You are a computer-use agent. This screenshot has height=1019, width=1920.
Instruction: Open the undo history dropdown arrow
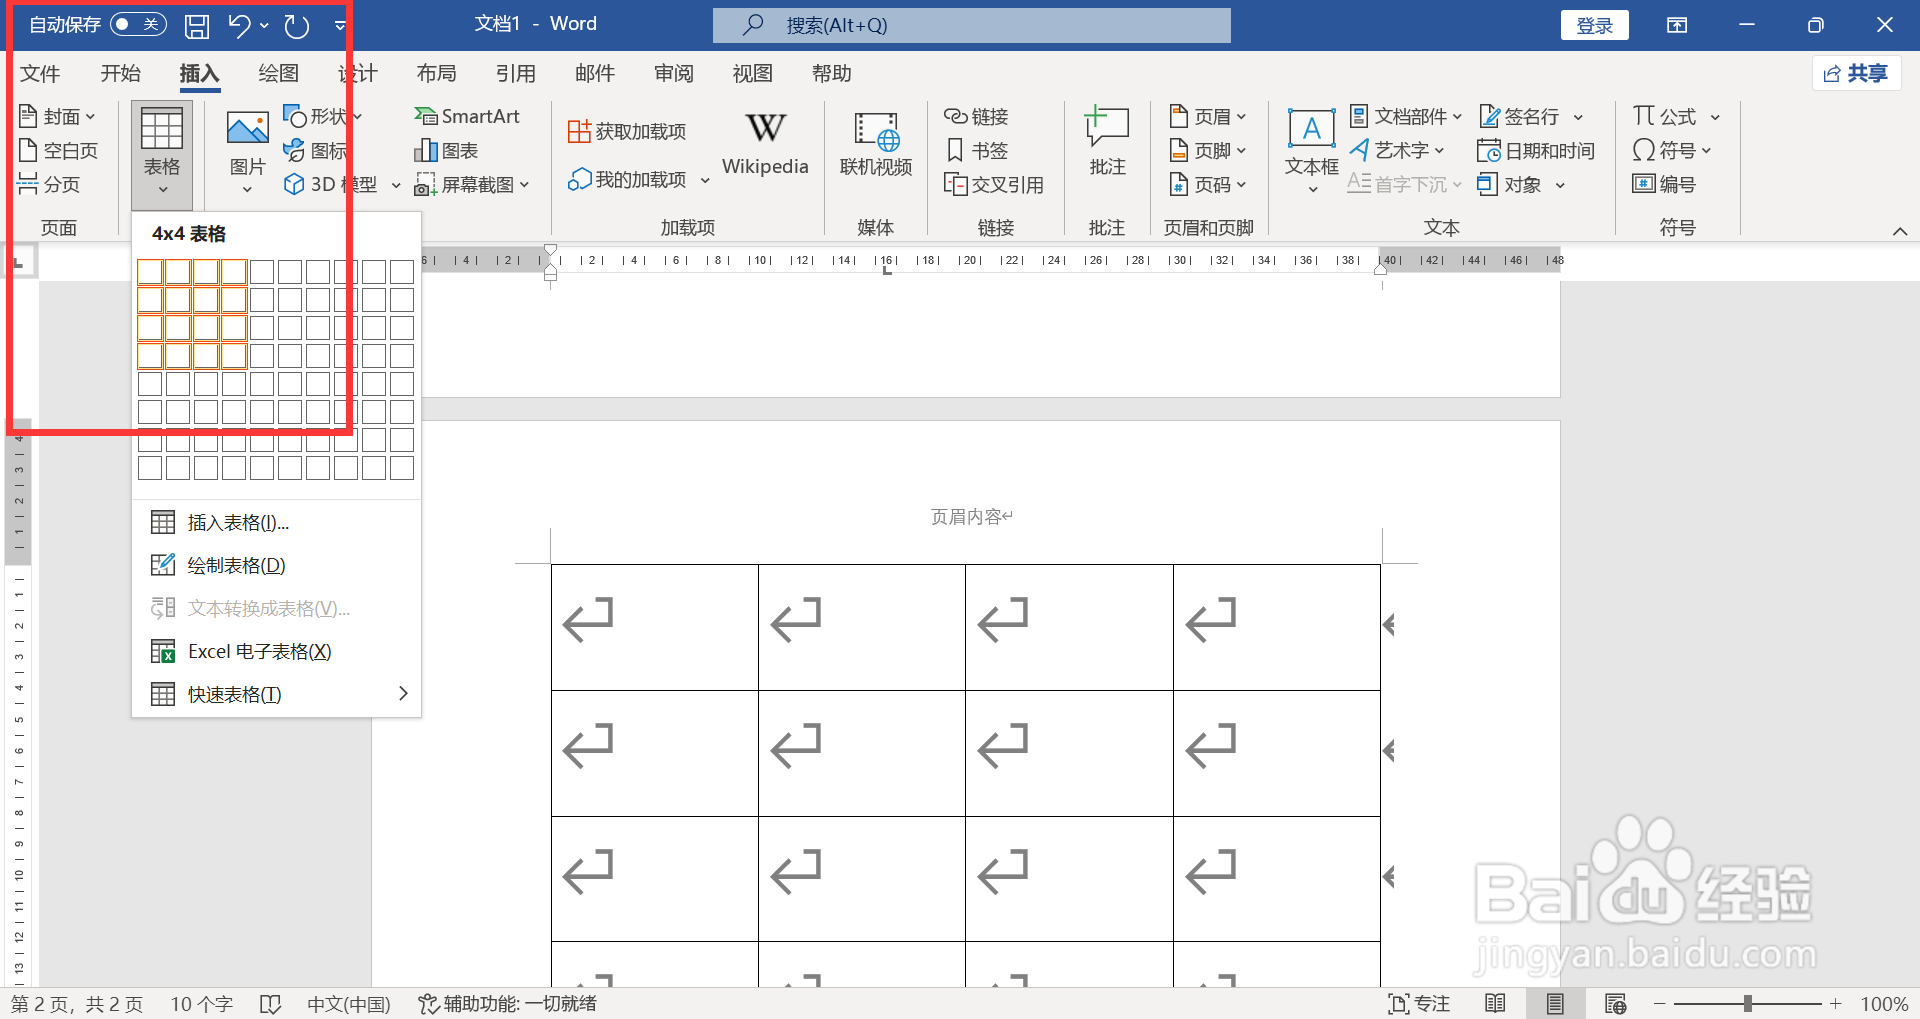point(264,26)
